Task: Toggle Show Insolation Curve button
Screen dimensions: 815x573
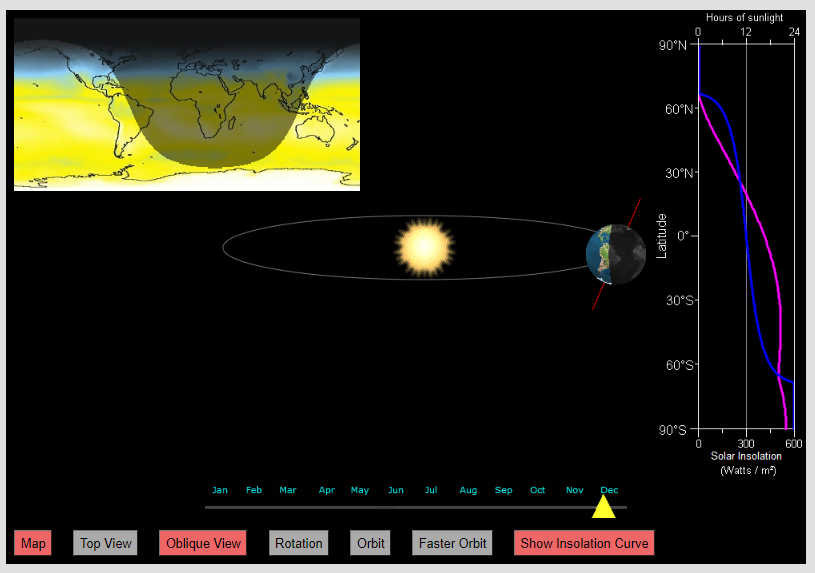Action: click(584, 543)
